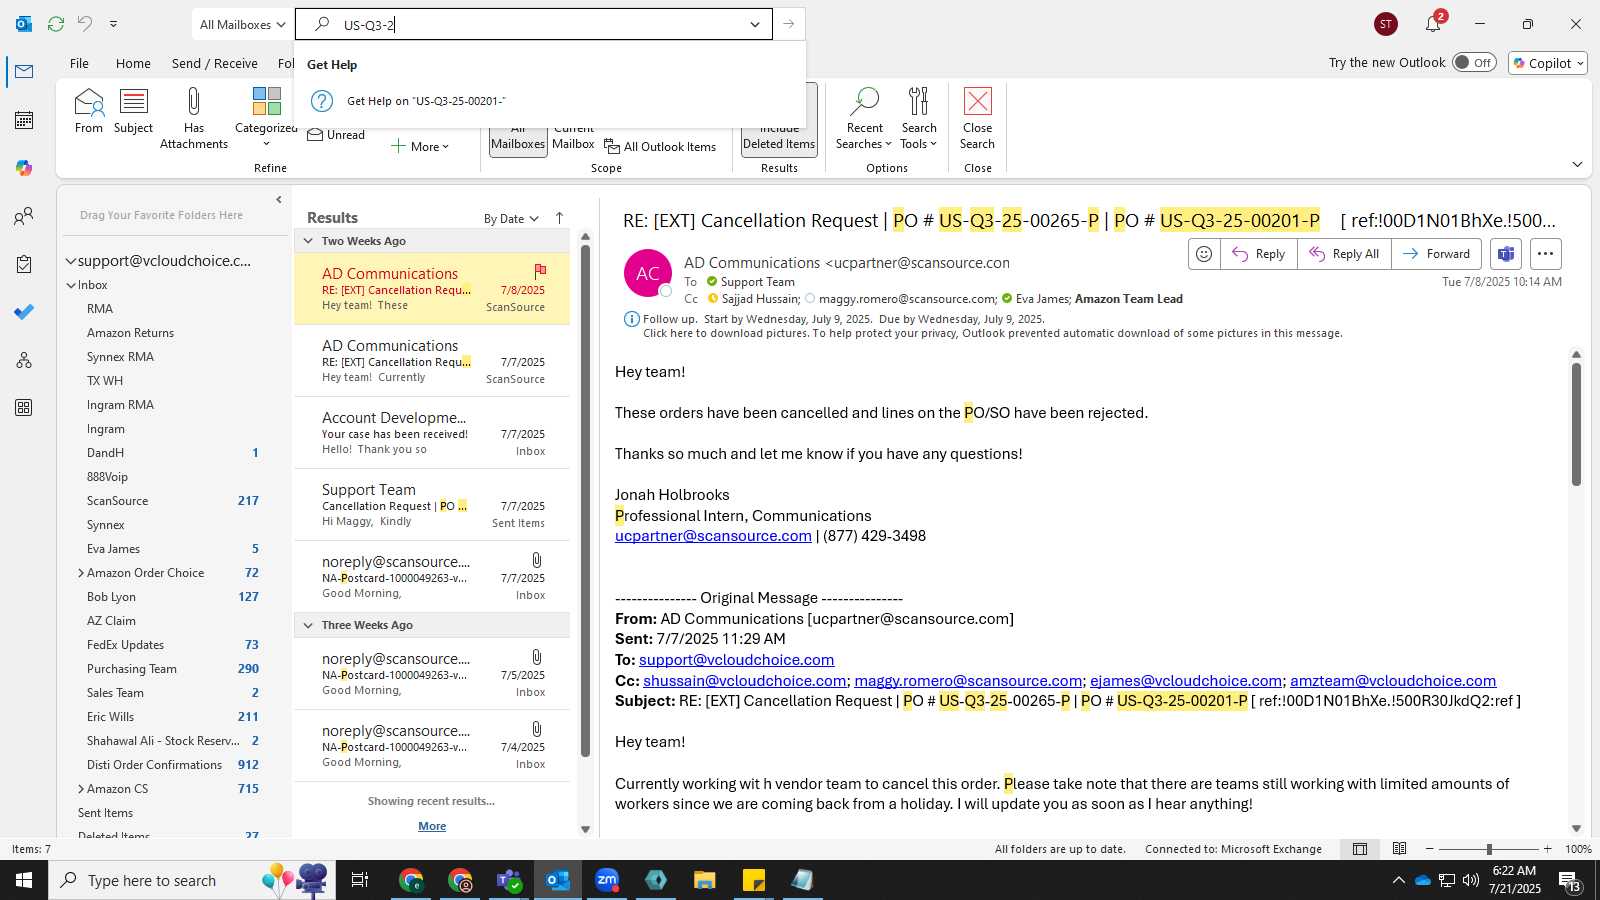Open the People contacts icon
This screenshot has width=1600, height=900.
[24, 216]
